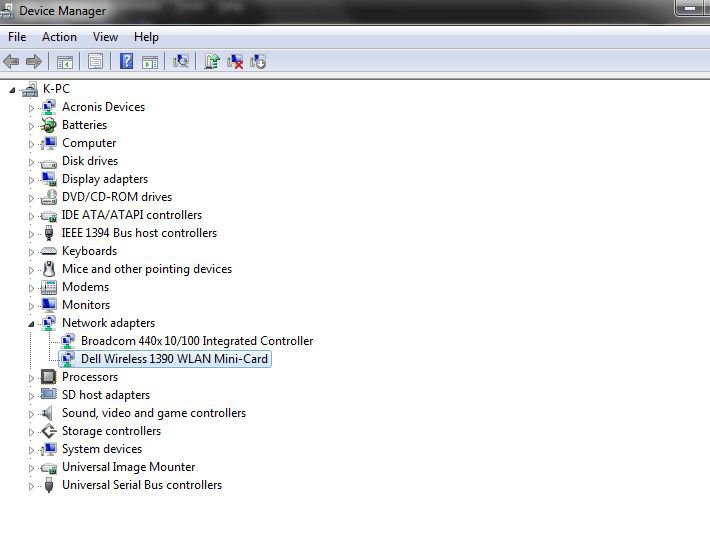710x538 pixels.
Task: Select Broadcom 440x 10/100 Integrated Controller
Action: point(197,341)
